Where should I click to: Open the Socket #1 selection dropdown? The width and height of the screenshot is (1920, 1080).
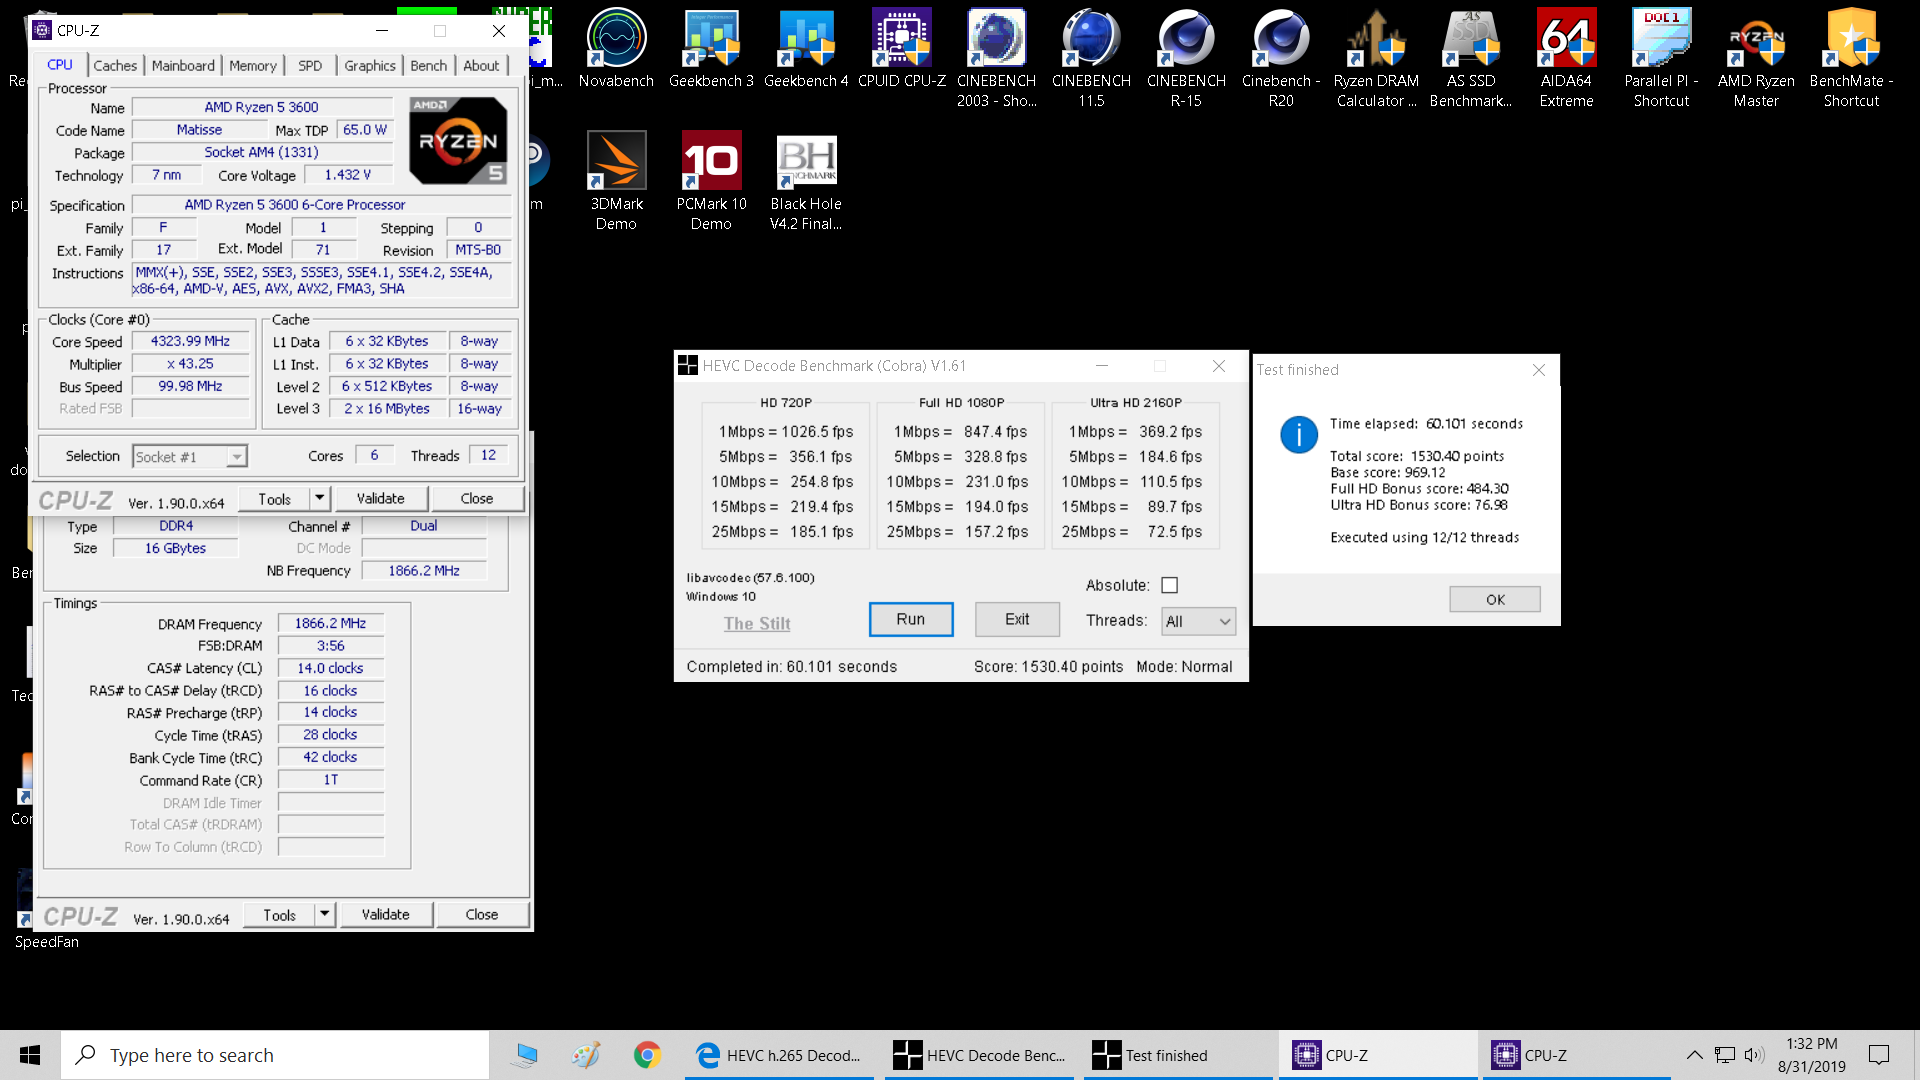tap(190, 457)
